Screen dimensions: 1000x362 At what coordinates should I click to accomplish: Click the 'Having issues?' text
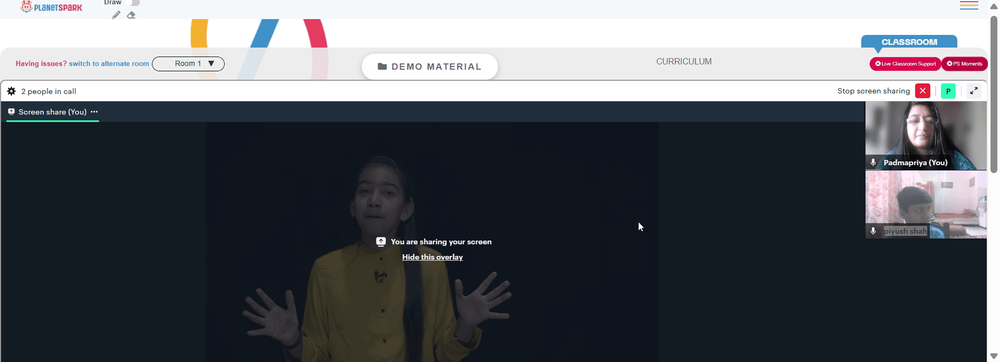[x=41, y=64]
